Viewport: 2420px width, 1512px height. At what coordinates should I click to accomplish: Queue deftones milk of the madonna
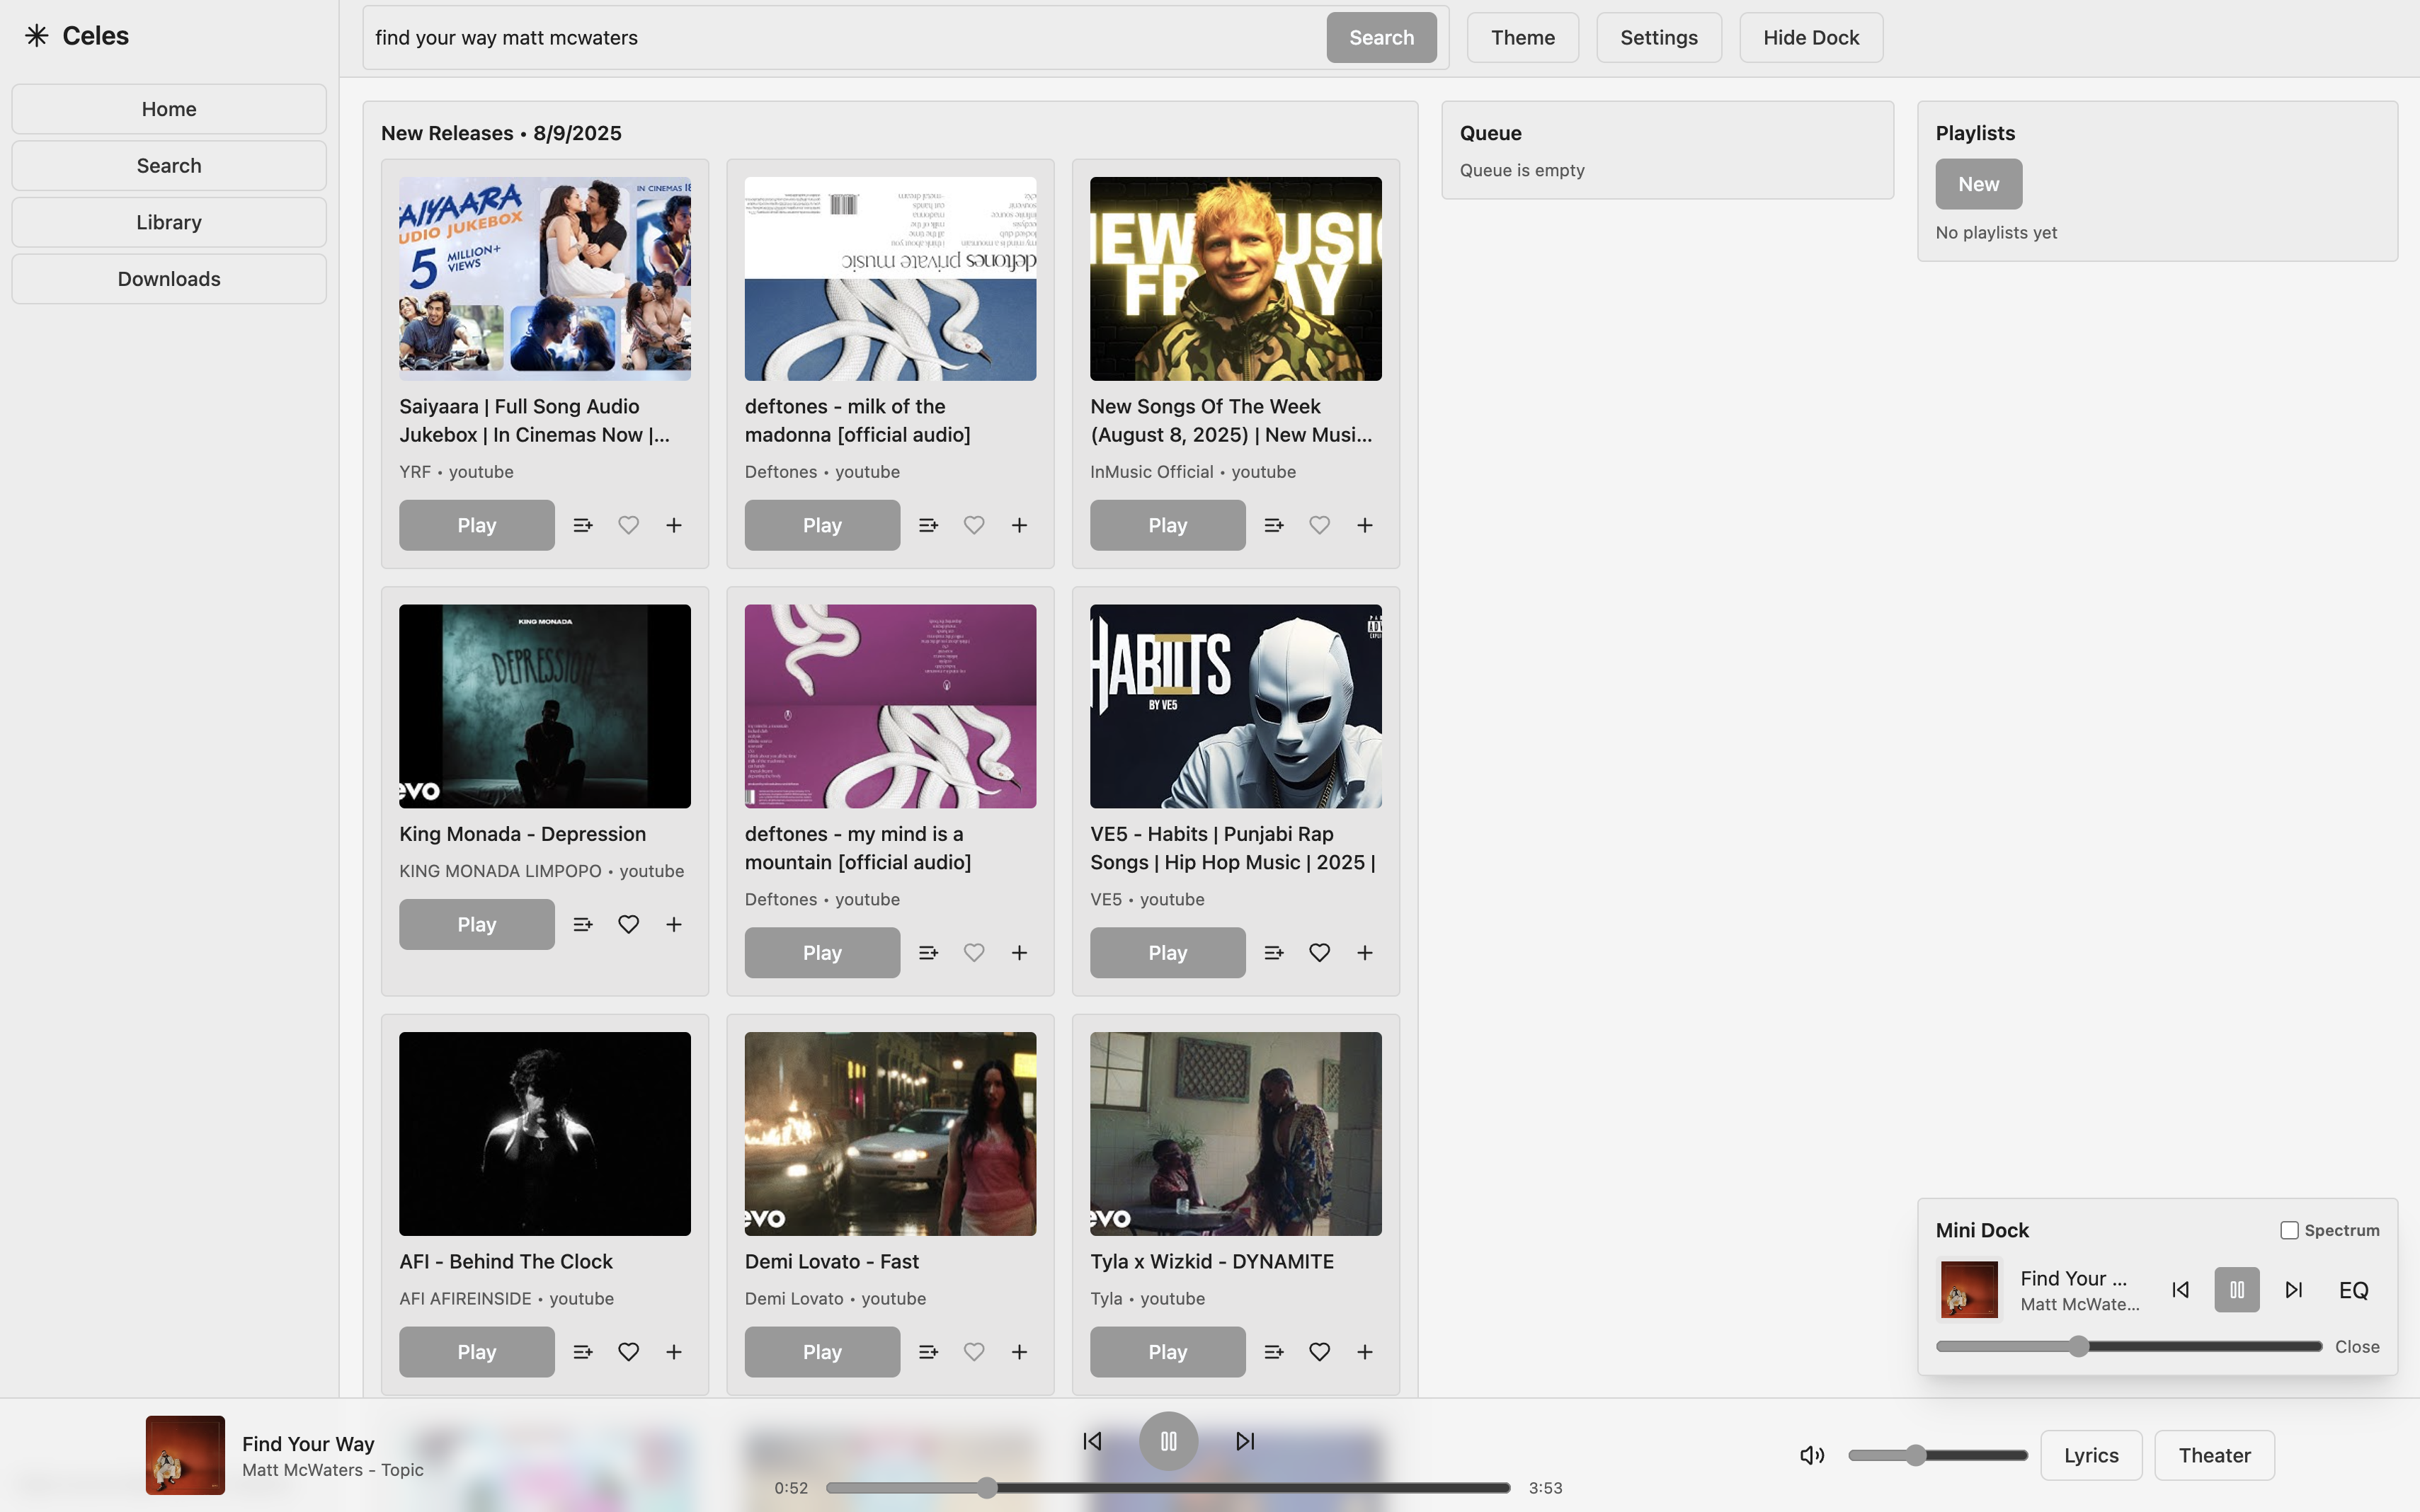click(x=928, y=525)
